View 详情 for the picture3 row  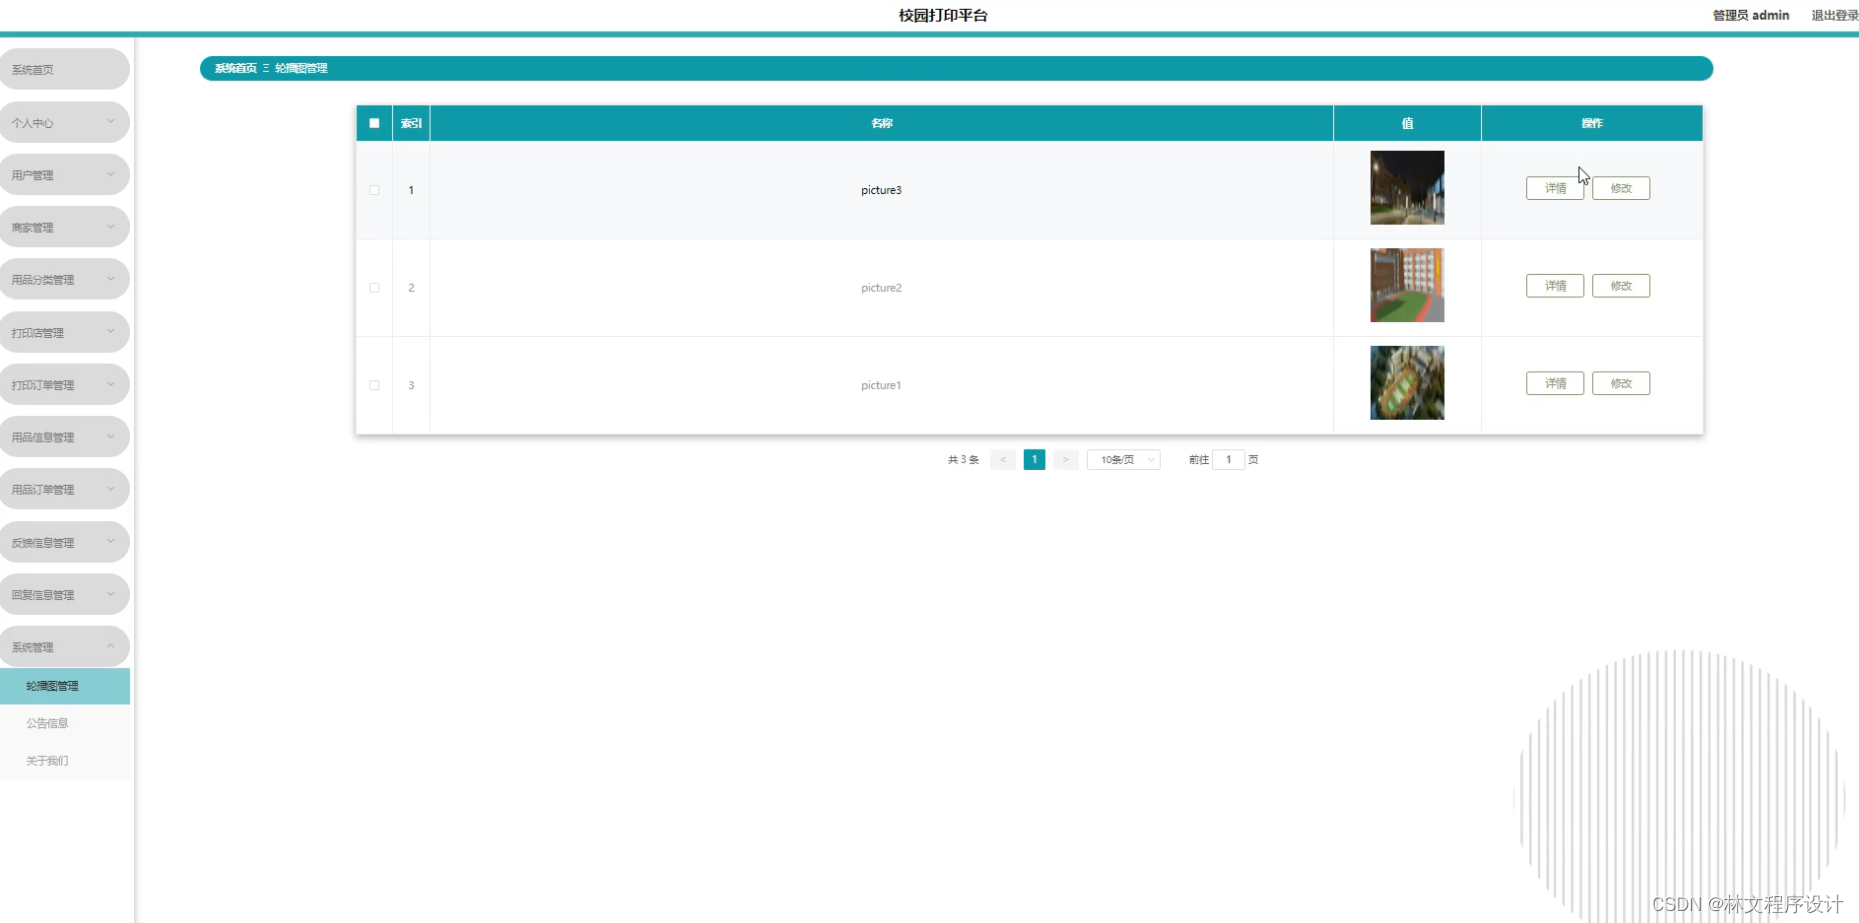[1555, 188]
